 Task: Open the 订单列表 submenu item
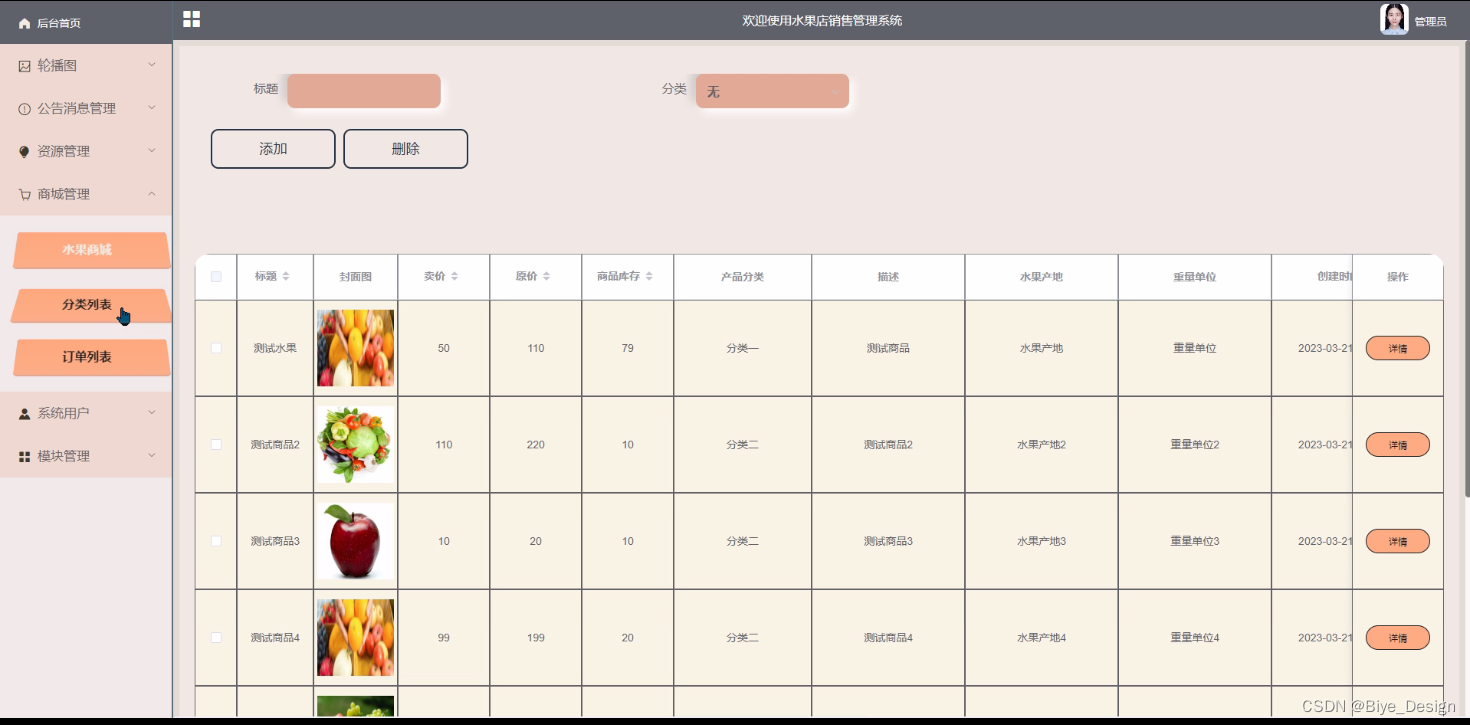(90, 357)
